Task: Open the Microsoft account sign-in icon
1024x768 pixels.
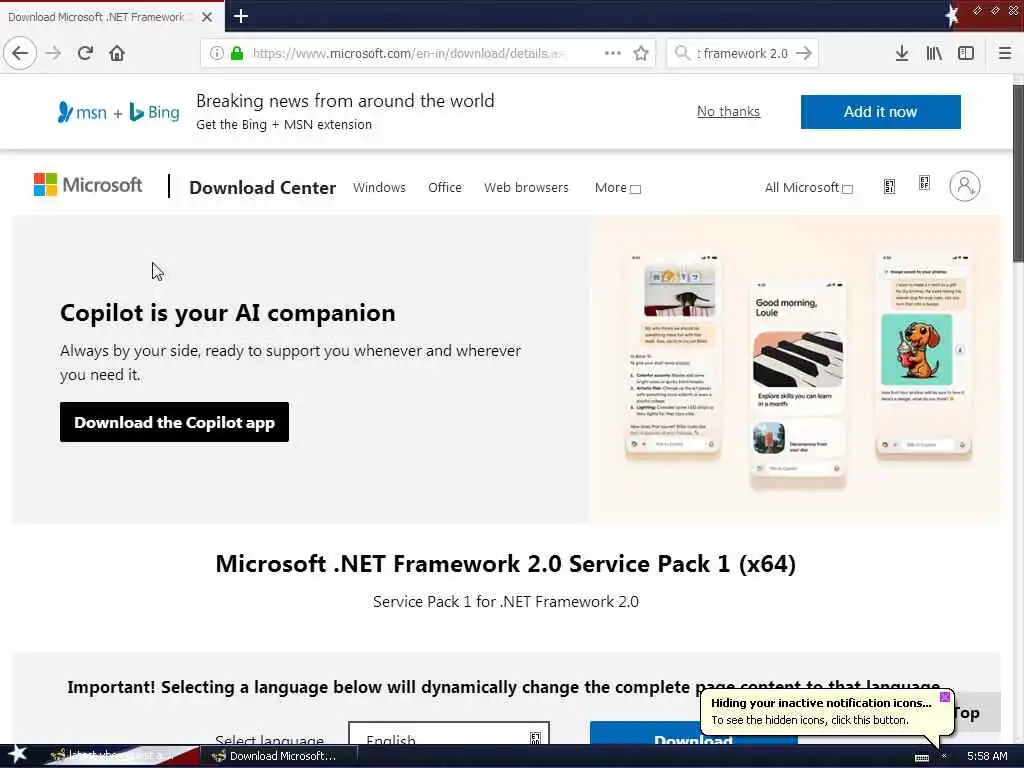Action: pos(965,186)
